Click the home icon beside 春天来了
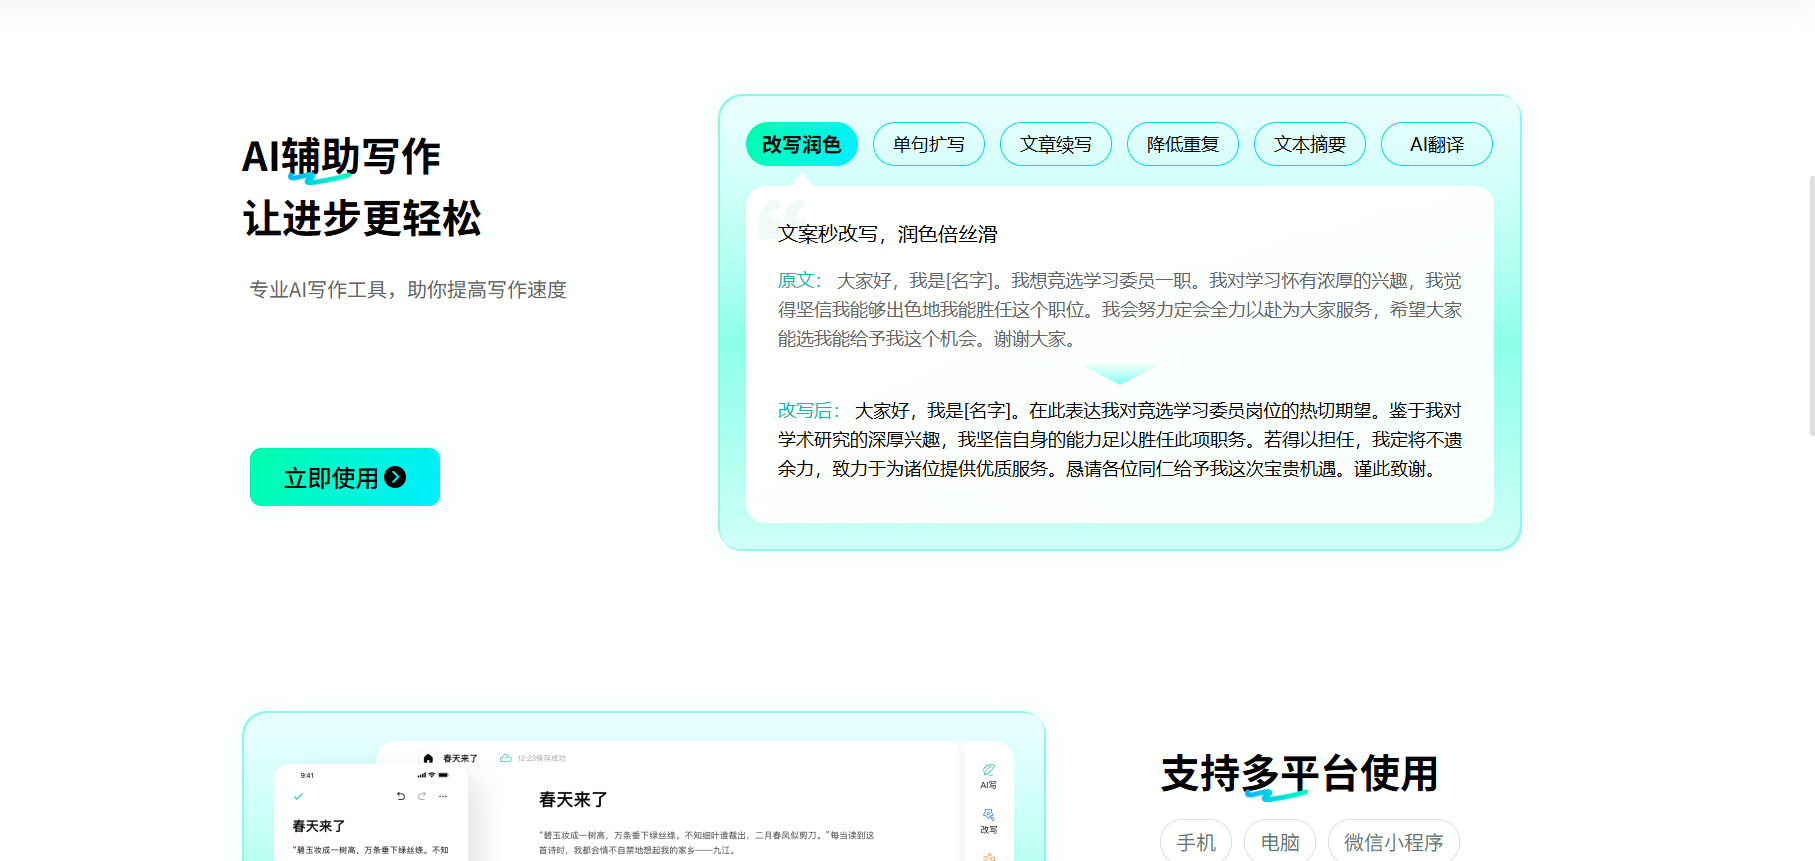The width and height of the screenshot is (1815, 861). tap(428, 758)
